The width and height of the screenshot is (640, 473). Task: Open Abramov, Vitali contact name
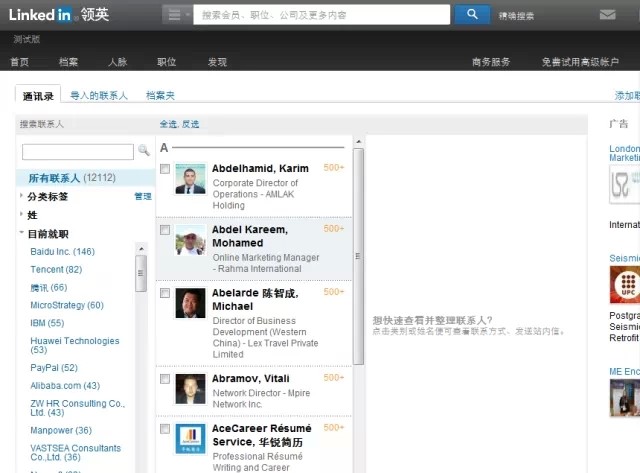(x=251, y=379)
